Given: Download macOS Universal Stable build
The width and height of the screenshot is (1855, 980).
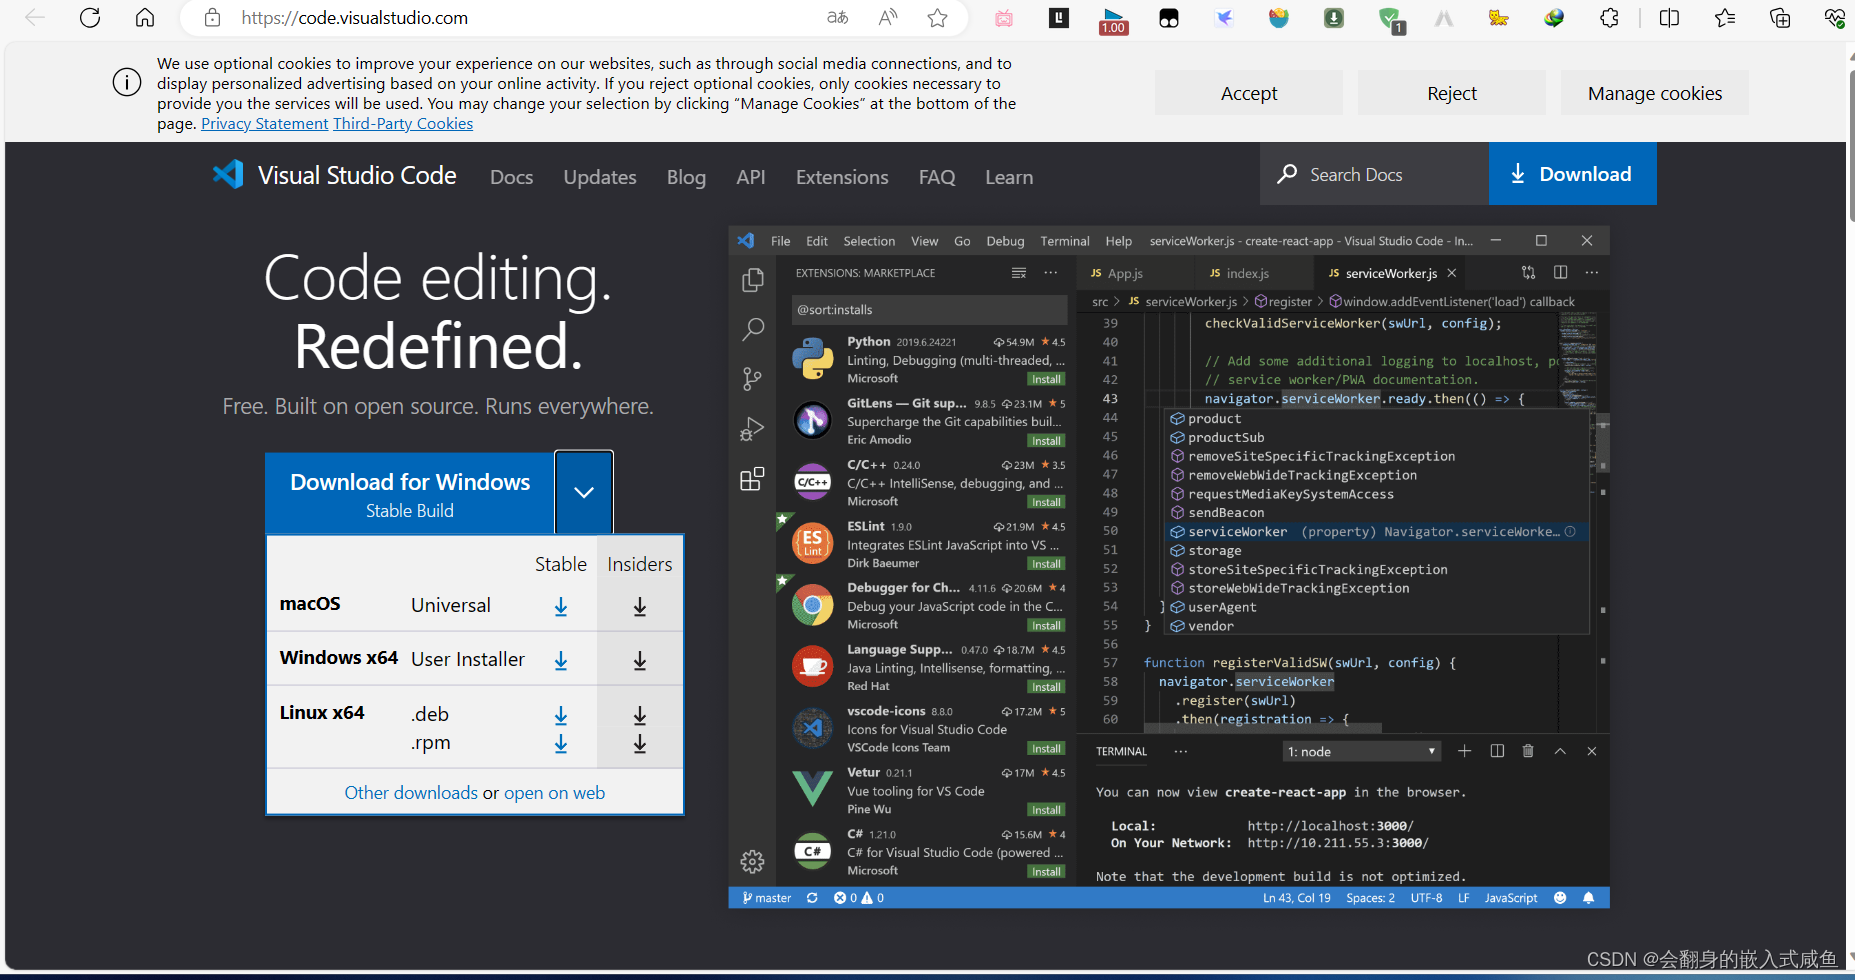Looking at the screenshot, I should (561, 607).
